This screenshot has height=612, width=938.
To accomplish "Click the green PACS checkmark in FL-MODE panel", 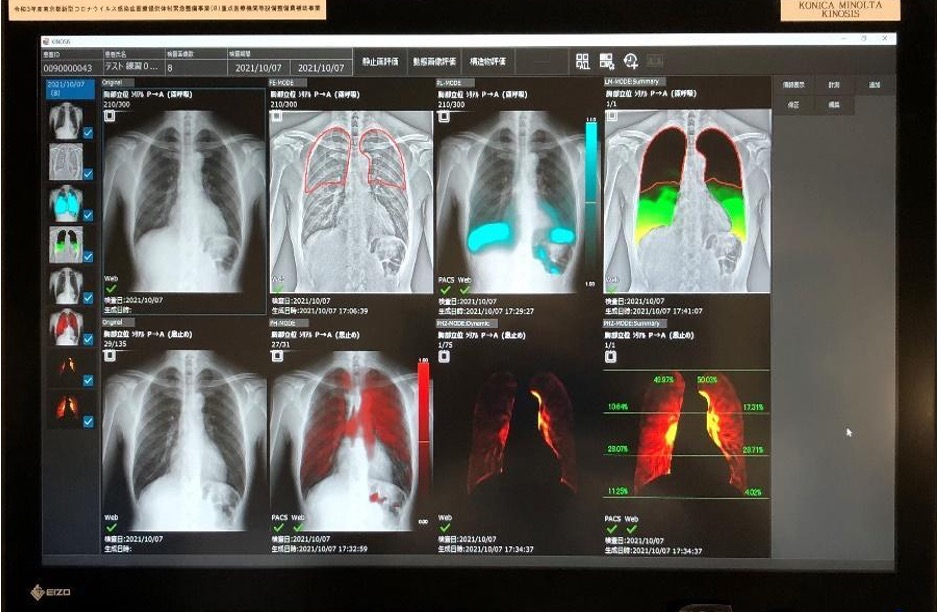I will pyautogui.click(x=445, y=290).
